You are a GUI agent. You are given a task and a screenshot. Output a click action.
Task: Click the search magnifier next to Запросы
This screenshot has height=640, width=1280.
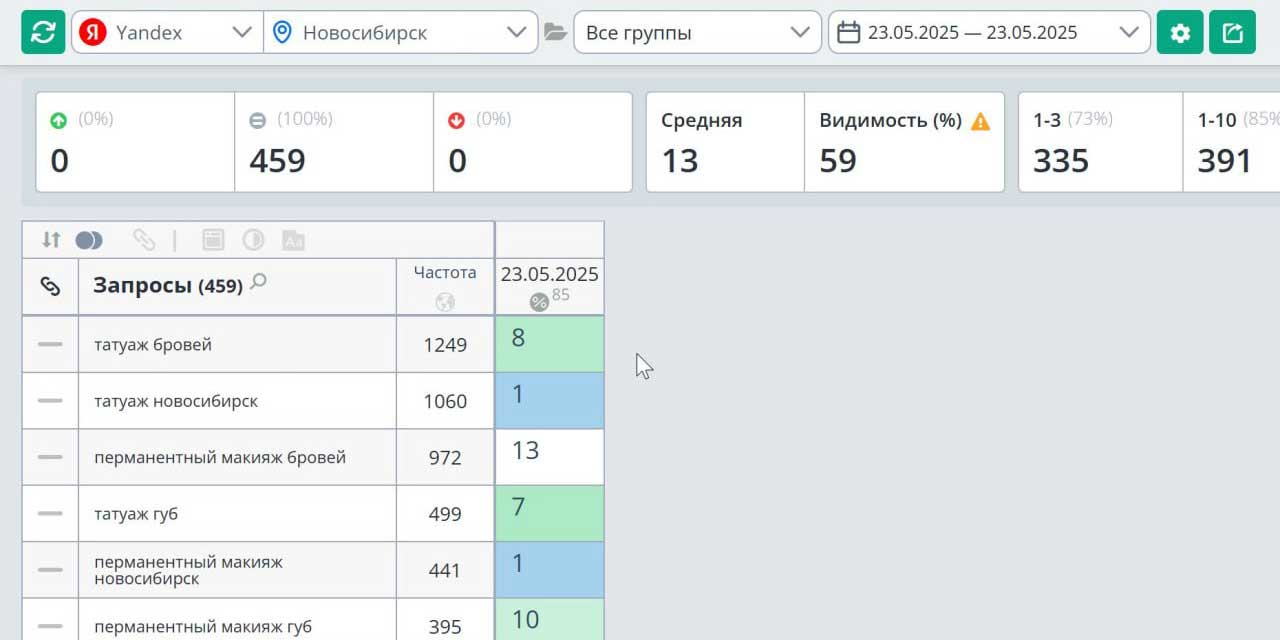point(258,283)
